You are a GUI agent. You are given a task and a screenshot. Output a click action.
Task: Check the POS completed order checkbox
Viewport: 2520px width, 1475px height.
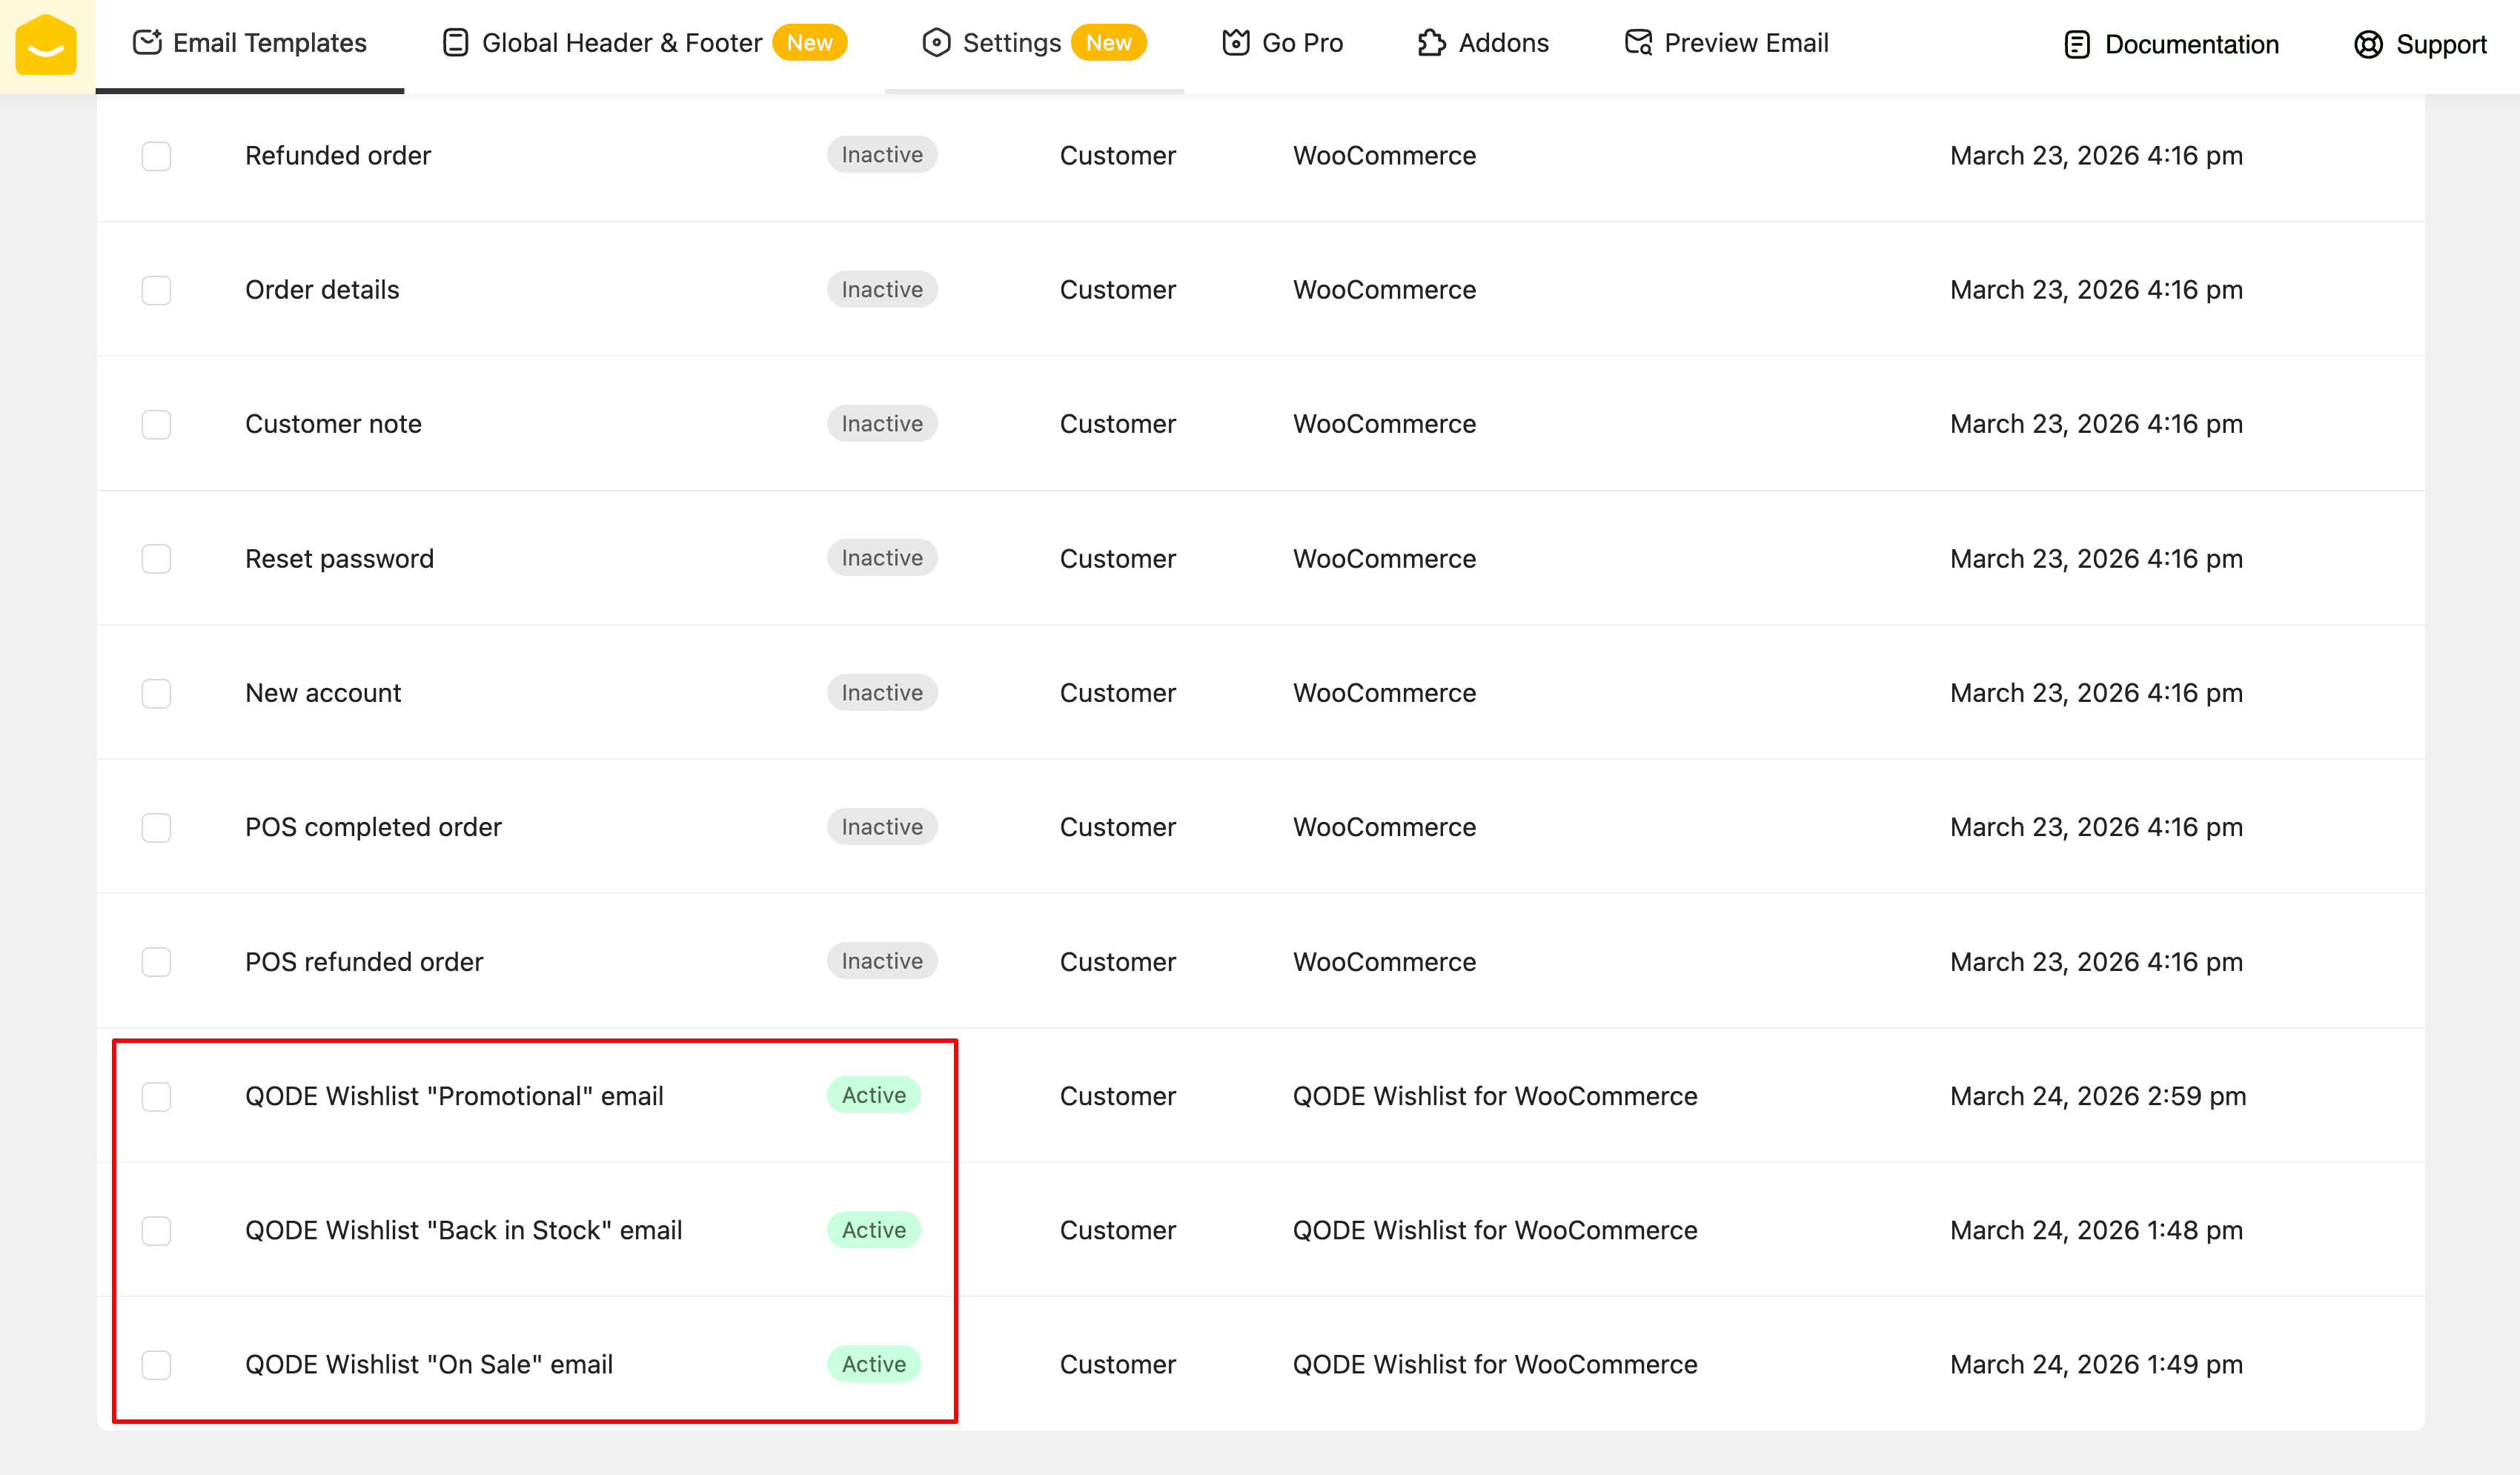tap(156, 827)
